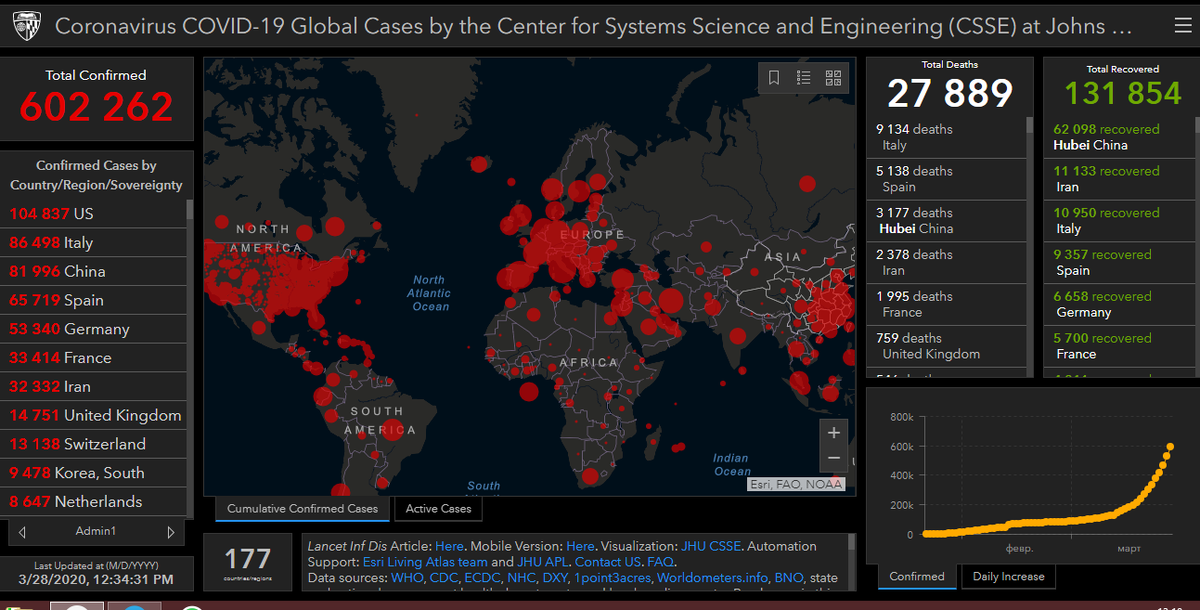This screenshot has width=1200, height=610.
Task: Click the Johns Hopkins shield logo
Action: tap(27, 25)
